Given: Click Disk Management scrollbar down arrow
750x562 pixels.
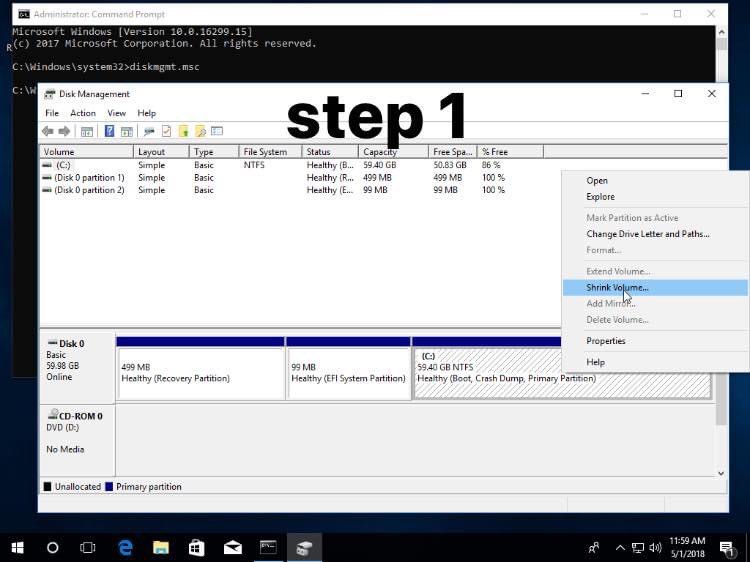Looking at the screenshot, I should point(721,473).
